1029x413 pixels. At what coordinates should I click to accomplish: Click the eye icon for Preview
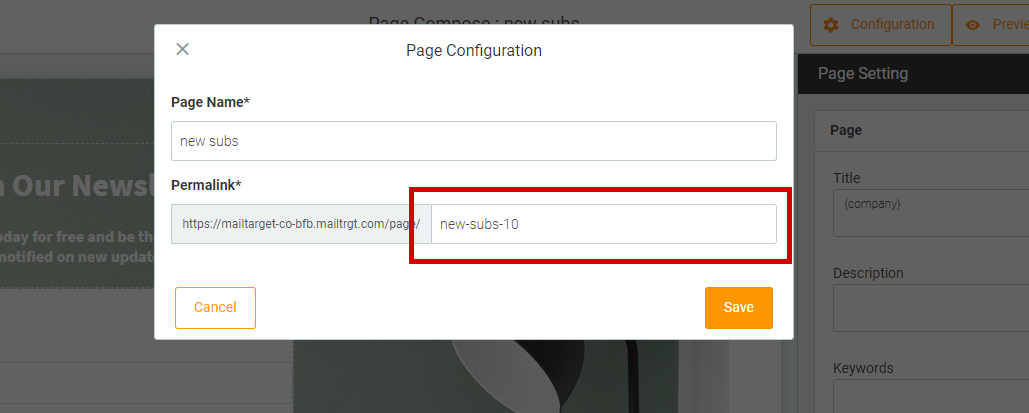tap(973, 25)
